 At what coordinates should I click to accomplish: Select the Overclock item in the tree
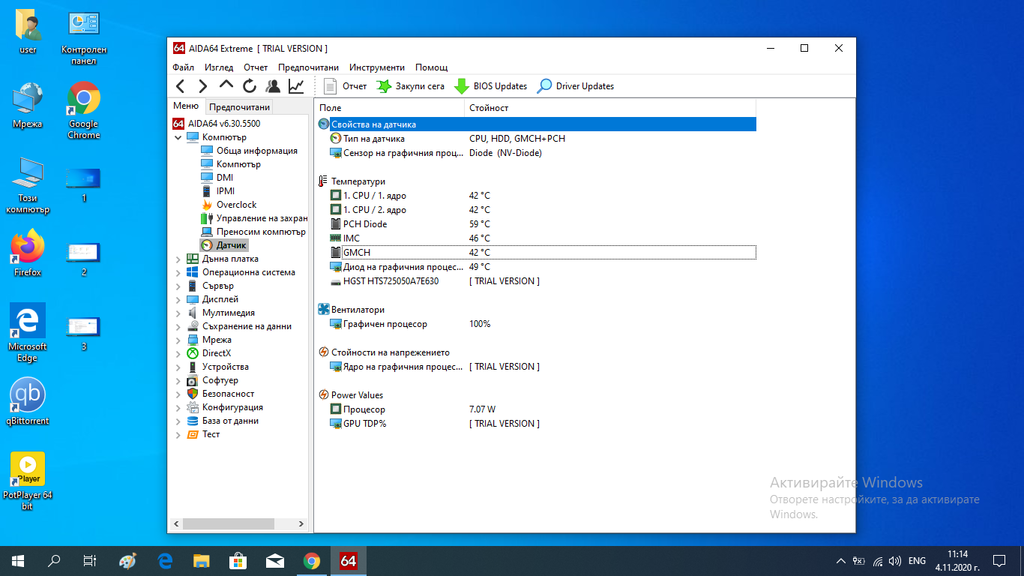[x=236, y=205]
